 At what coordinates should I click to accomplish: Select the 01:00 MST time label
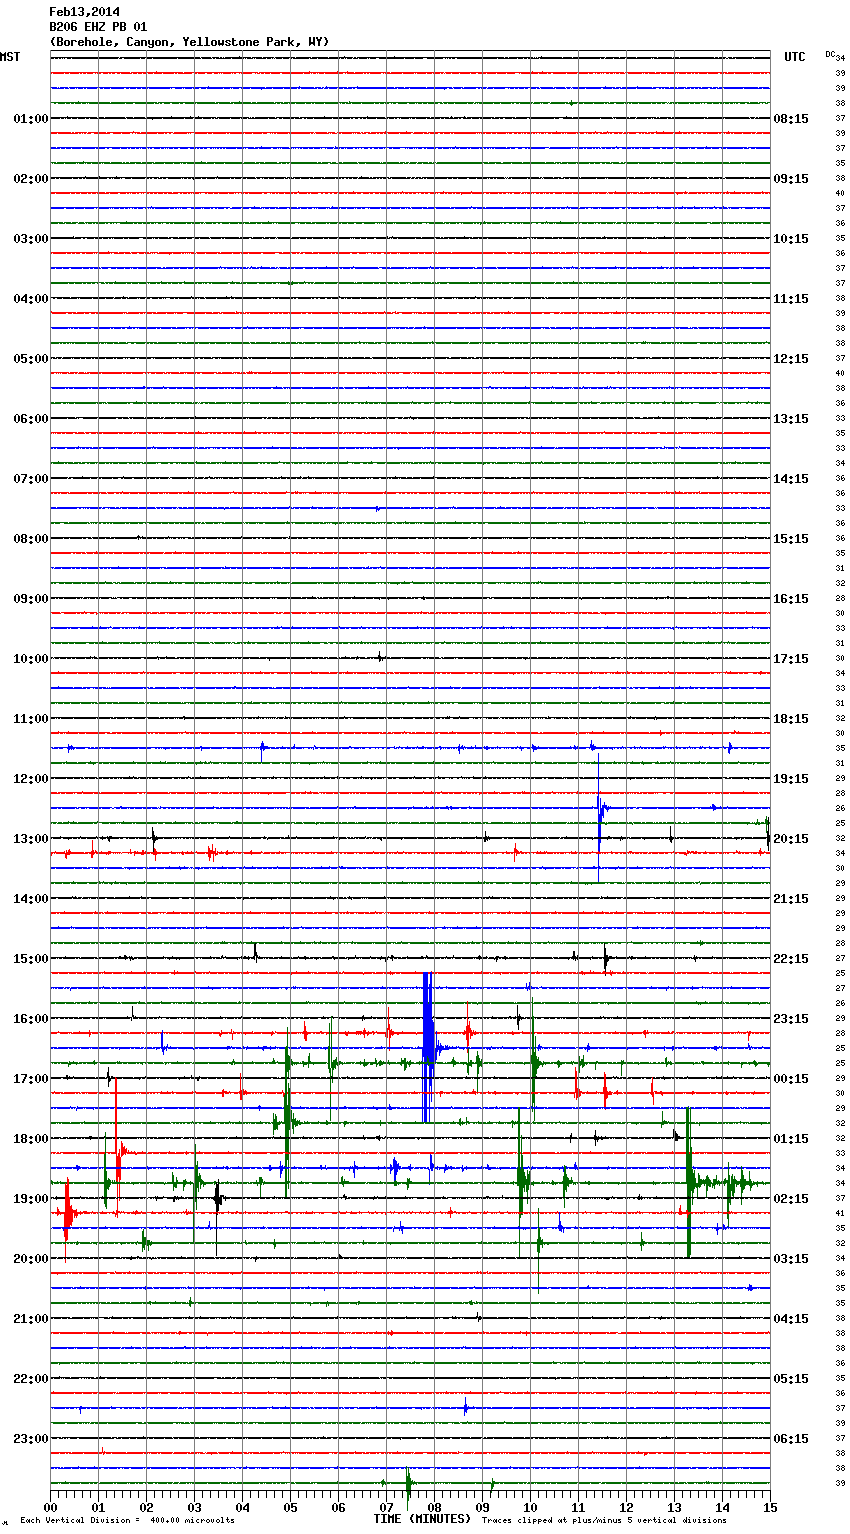[x=30, y=119]
